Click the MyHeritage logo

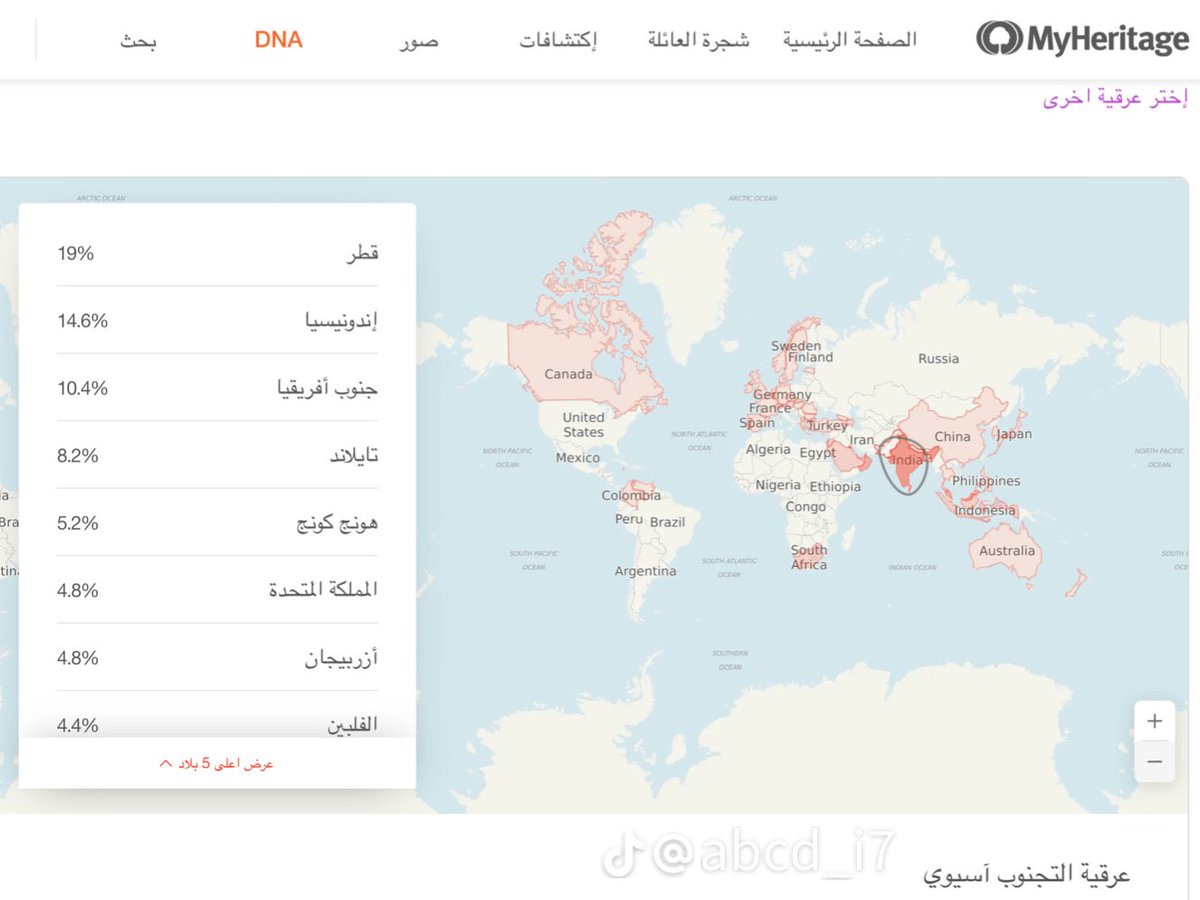(1083, 39)
